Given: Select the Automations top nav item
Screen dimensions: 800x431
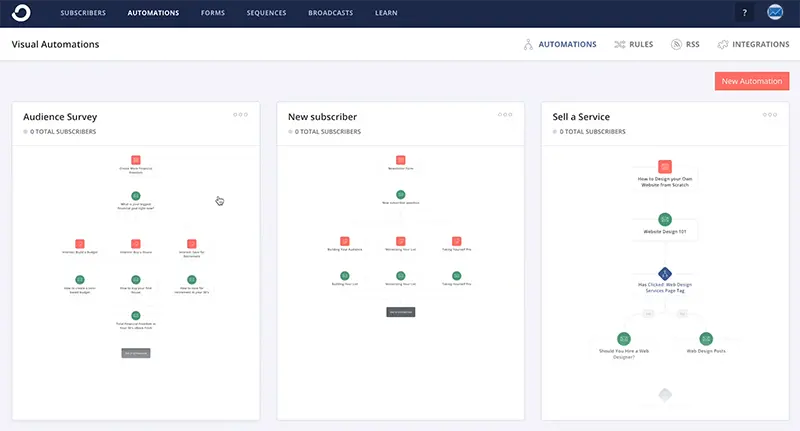Looking at the screenshot, I should [153, 13].
